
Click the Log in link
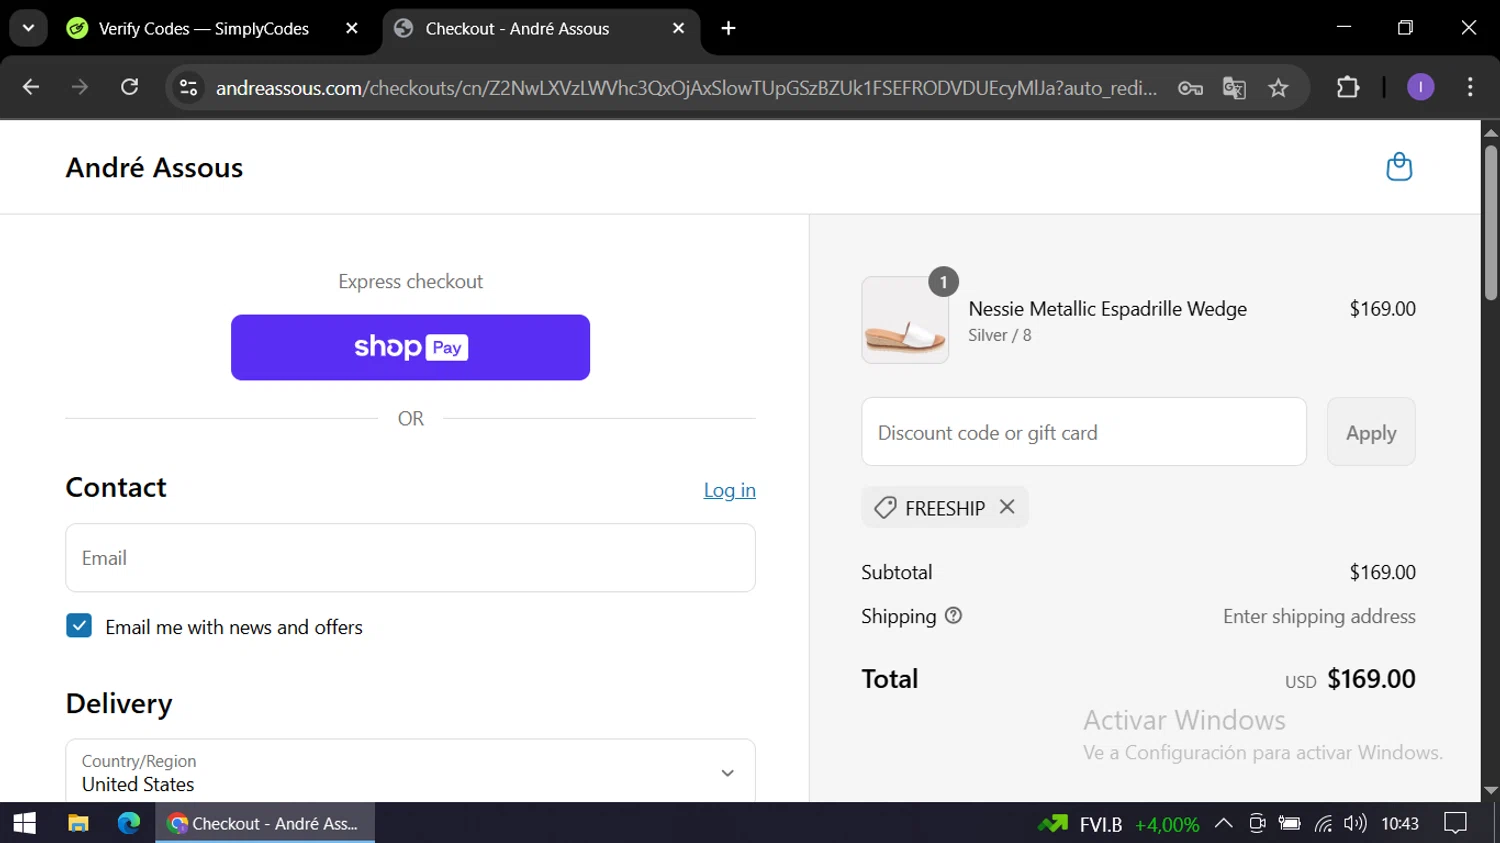pos(729,490)
